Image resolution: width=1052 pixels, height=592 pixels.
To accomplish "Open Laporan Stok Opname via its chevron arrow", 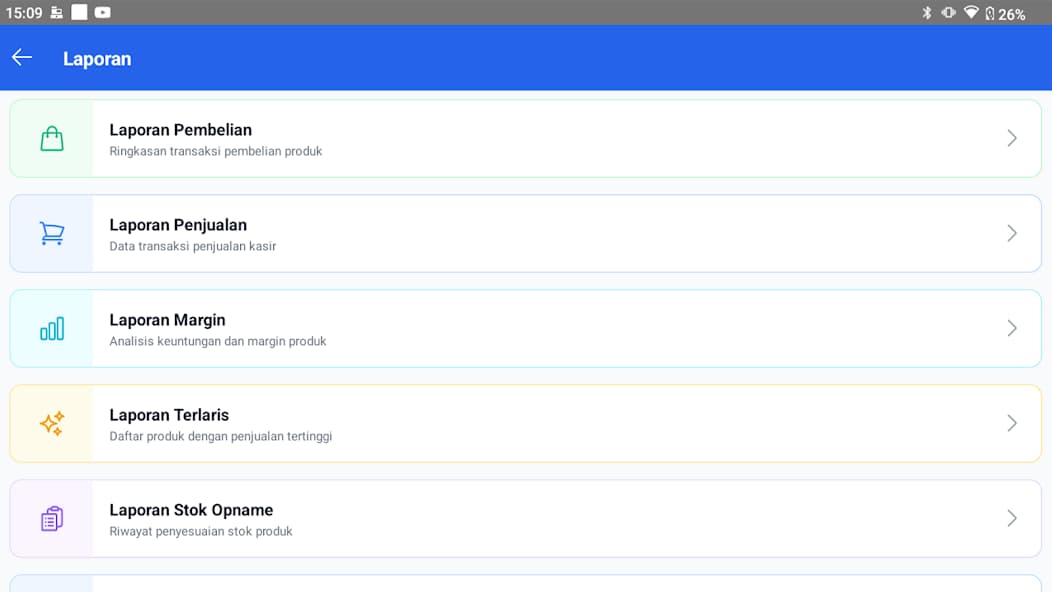I will (x=1012, y=518).
